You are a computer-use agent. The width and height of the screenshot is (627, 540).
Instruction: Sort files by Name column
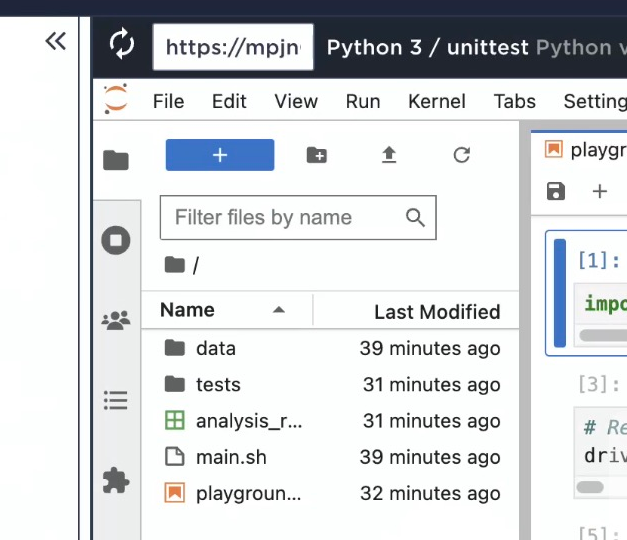[187, 310]
